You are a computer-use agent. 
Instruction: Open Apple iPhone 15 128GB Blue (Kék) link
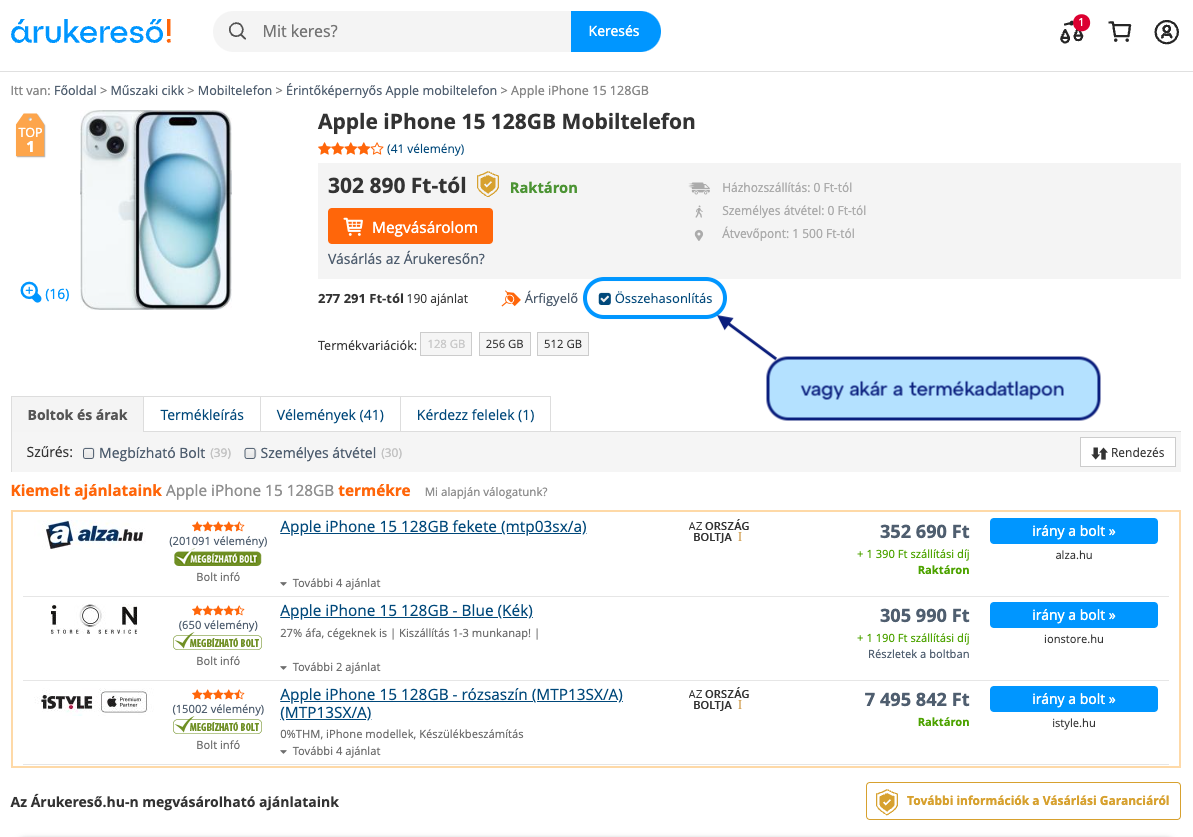point(406,610)
